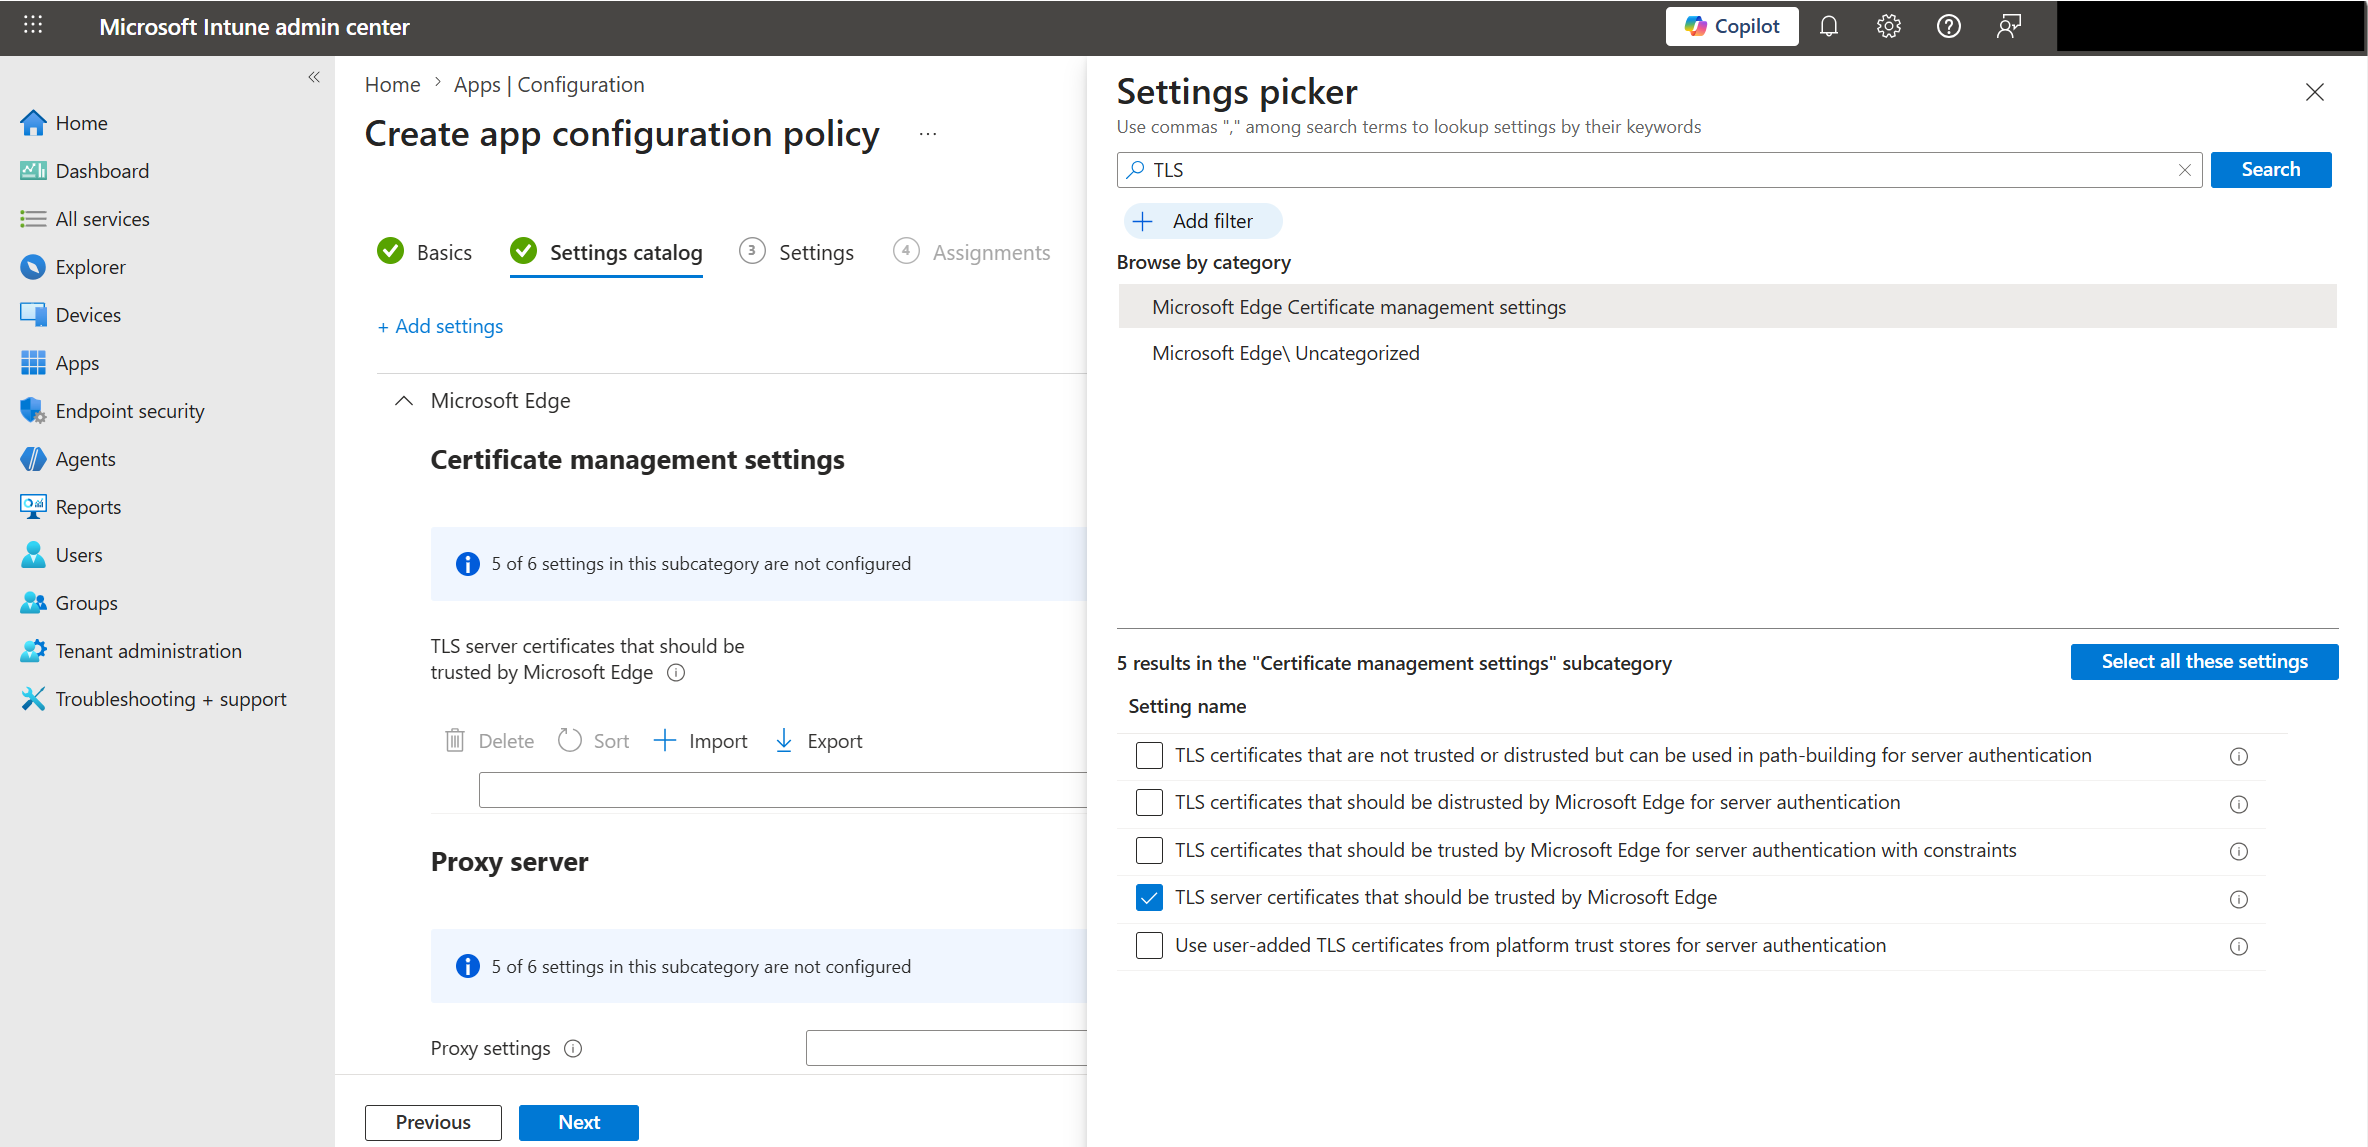Click the Proxy settings input field
Image resolution: width=2368 pixels, height=1147 pixels.
pos(946,1048)
